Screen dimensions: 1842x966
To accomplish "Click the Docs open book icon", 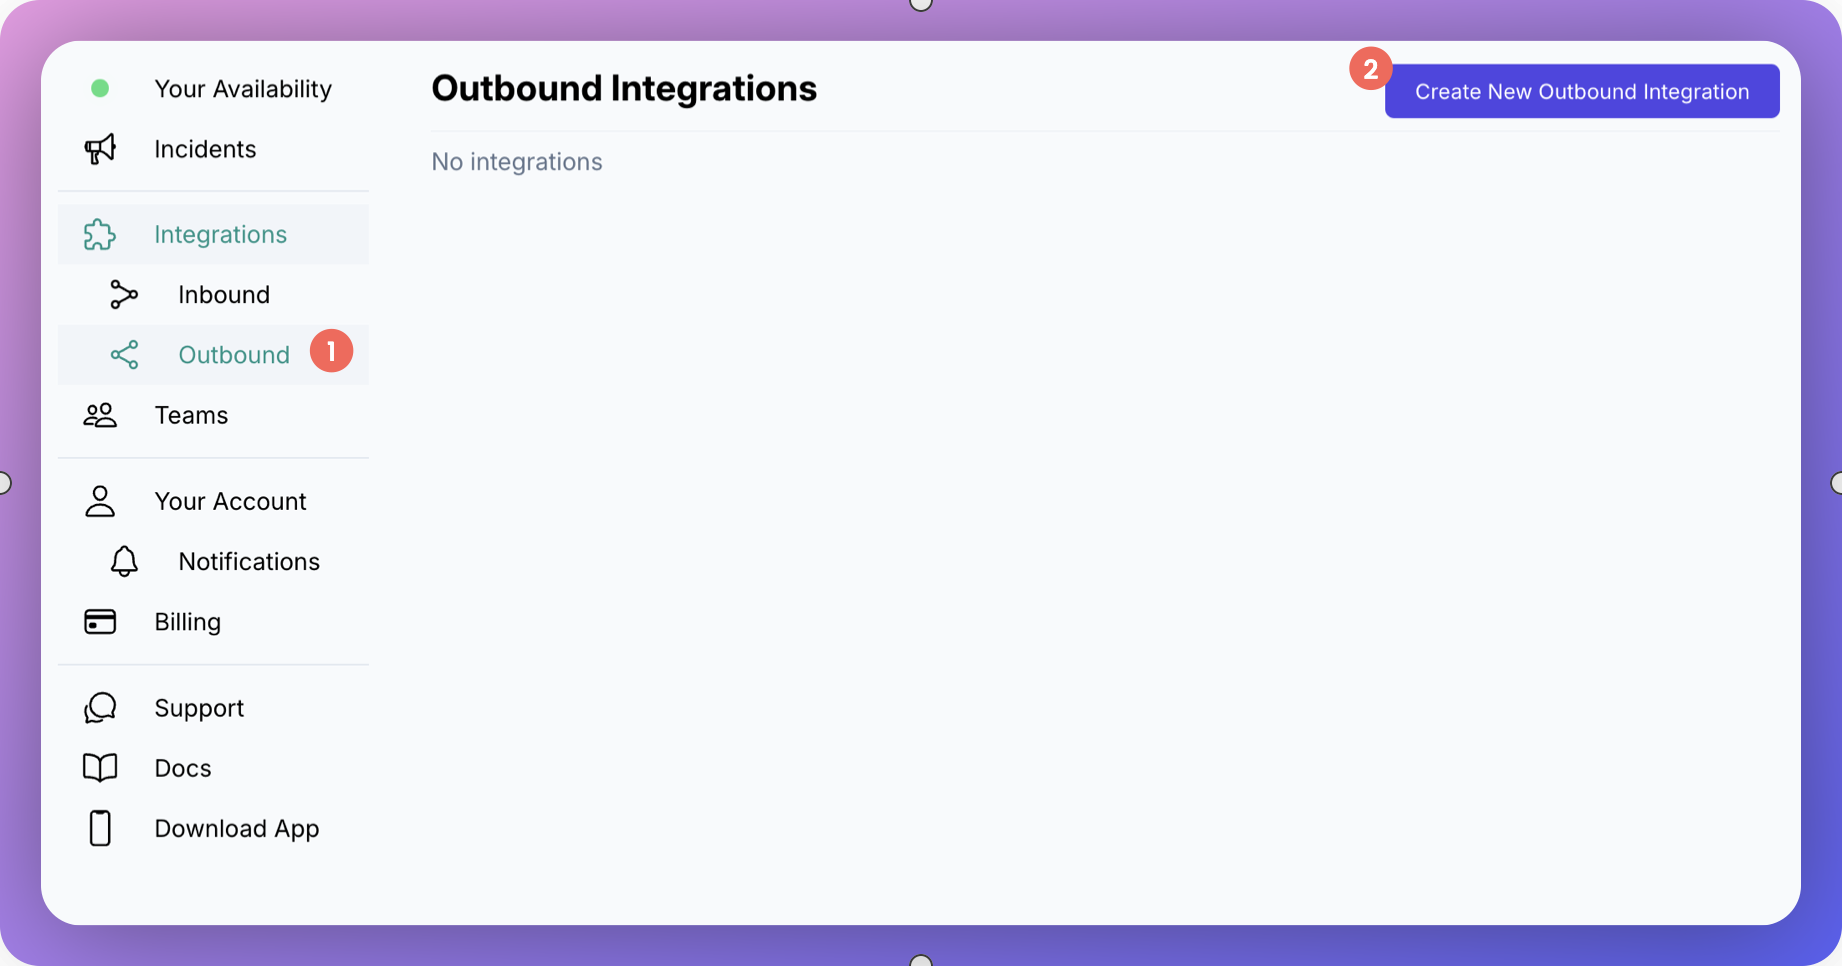I will pyautogui.click(x=100, y=768).
